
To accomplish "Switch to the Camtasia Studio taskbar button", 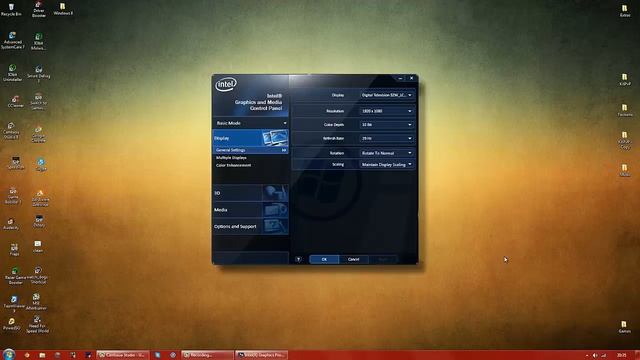I will 122,355.
